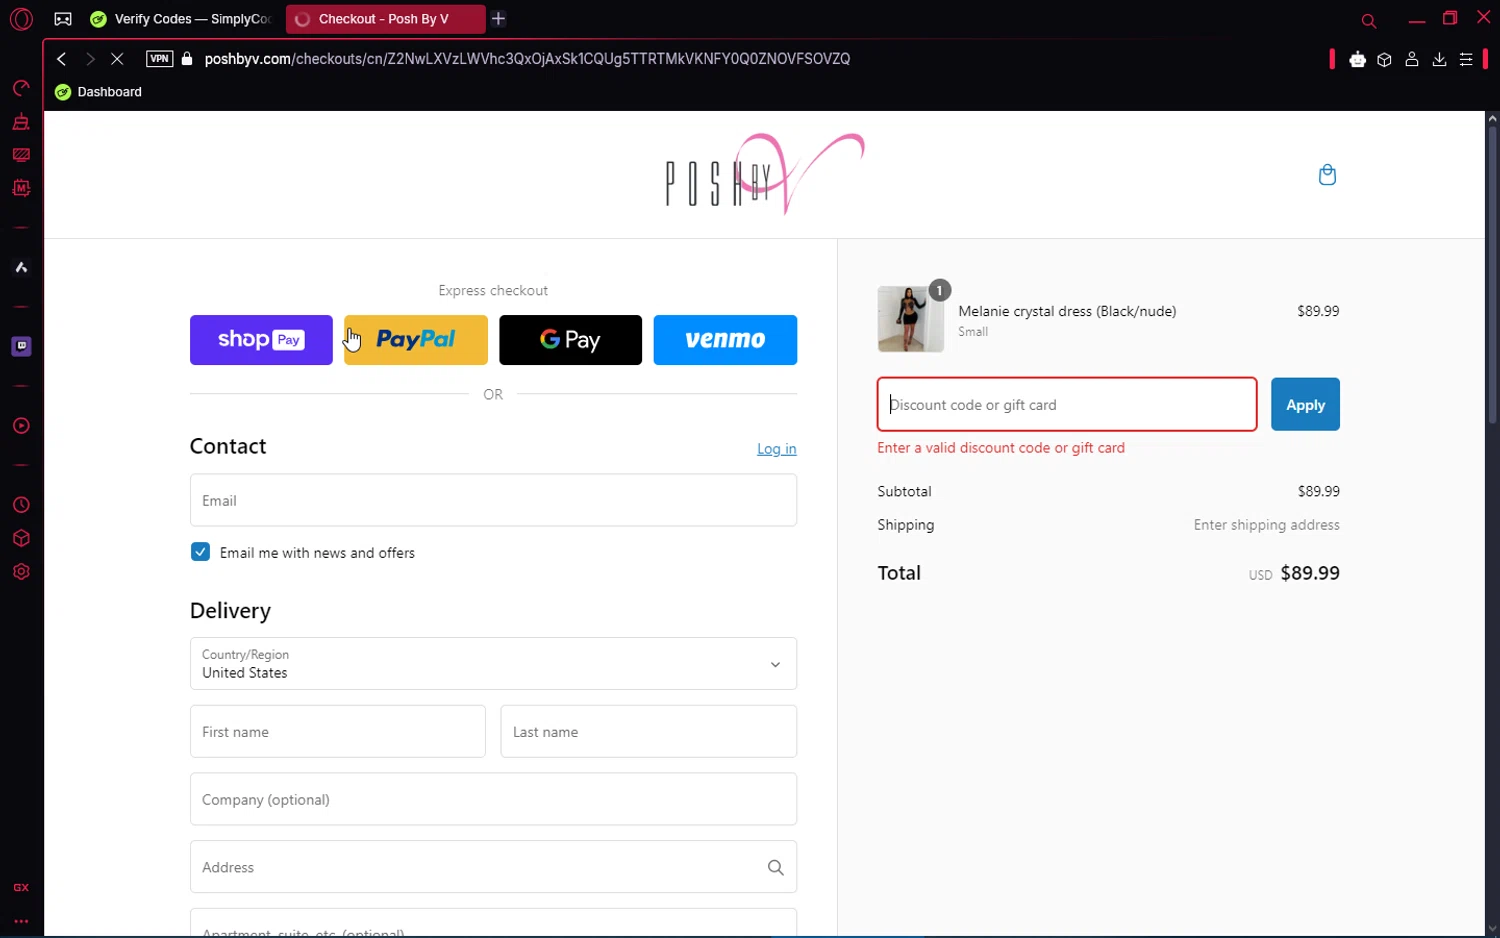Open Settings gear icon in sidebar

coord(21,572)
